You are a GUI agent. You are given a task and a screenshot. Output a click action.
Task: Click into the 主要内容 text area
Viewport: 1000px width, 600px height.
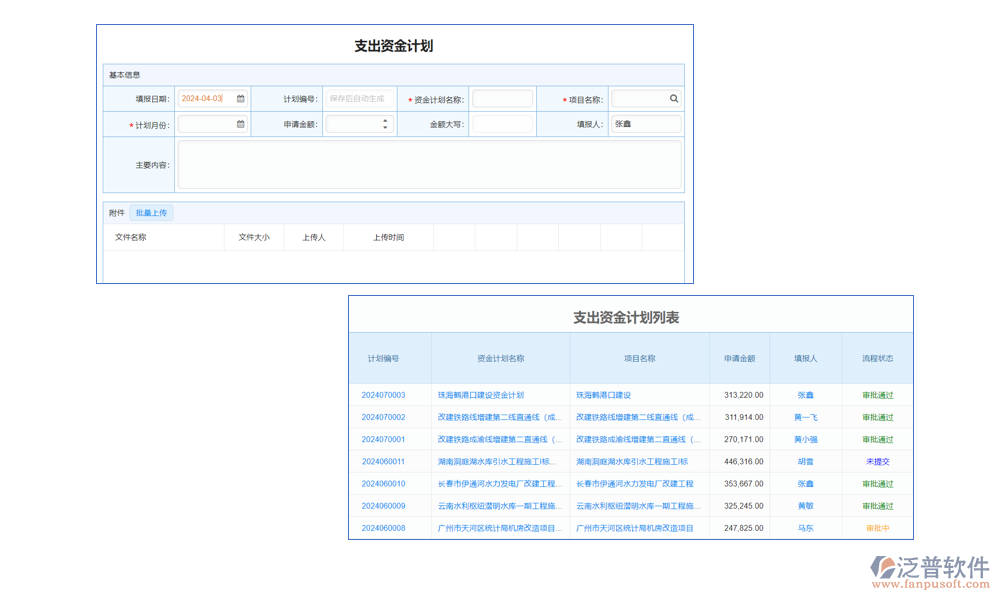tap(429, 165)
